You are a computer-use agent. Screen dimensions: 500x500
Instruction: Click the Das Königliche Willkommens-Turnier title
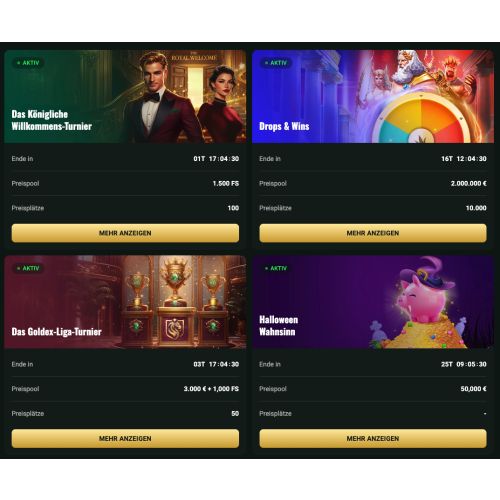click(x=52, y=120)
